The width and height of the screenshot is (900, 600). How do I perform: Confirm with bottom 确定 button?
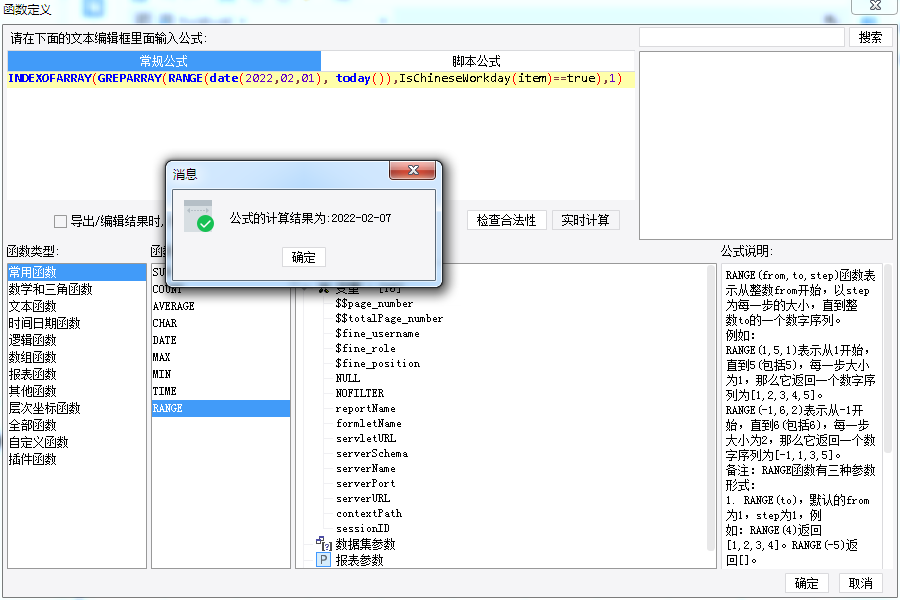tap(806, 583)
